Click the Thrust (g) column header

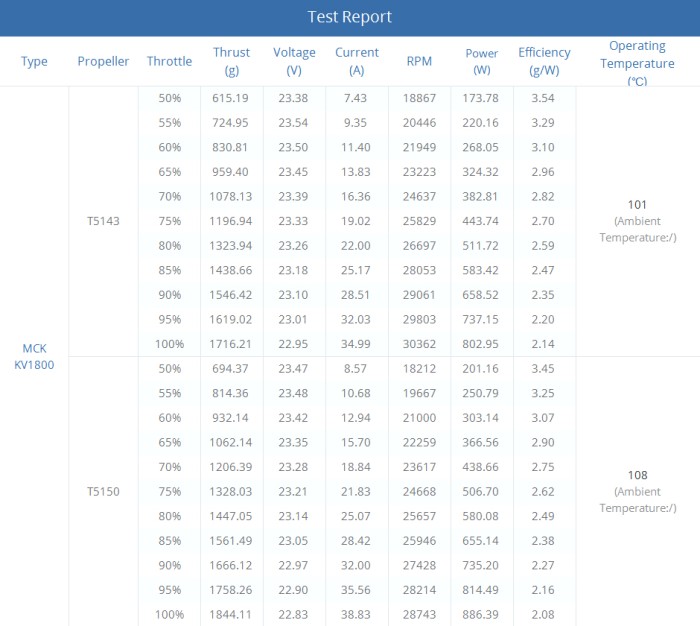click(x=232, y=61)
